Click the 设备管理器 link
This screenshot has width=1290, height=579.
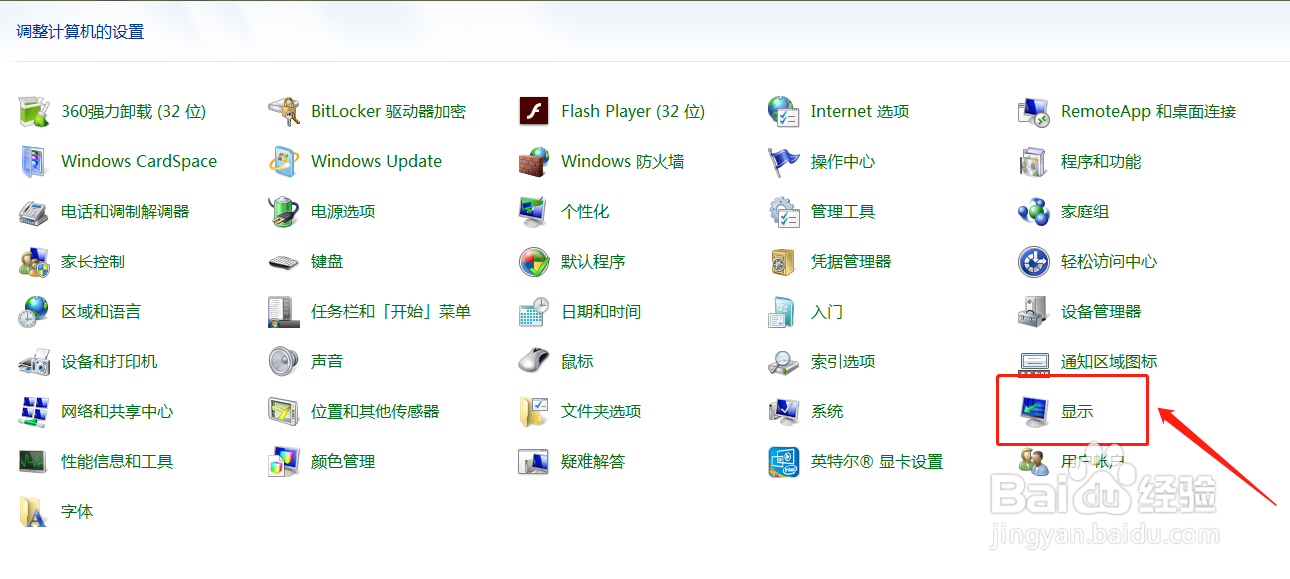tap(1101, 312)
